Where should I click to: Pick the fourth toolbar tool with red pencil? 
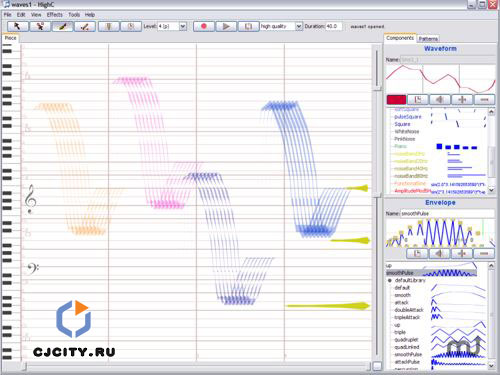coord(85,26)
